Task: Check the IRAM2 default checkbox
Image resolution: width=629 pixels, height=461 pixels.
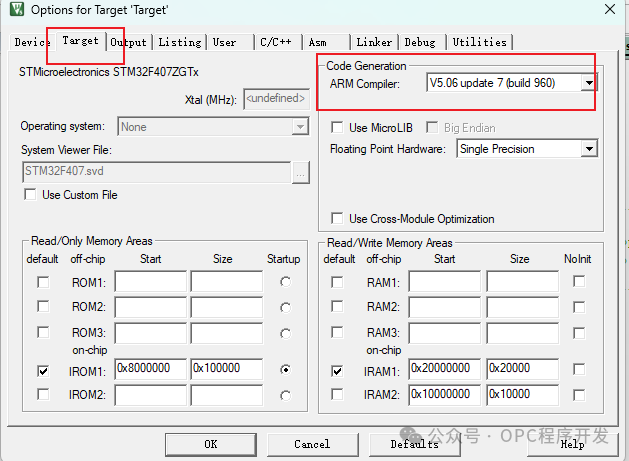Action: coord(337,394)
